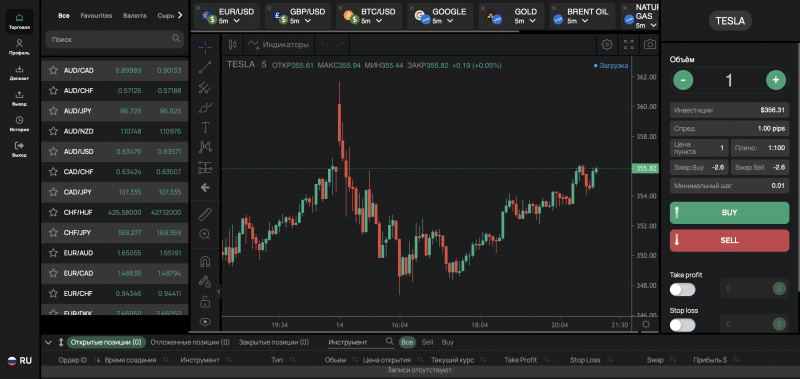Sort positions by Ордер ID

click(72, 360)
